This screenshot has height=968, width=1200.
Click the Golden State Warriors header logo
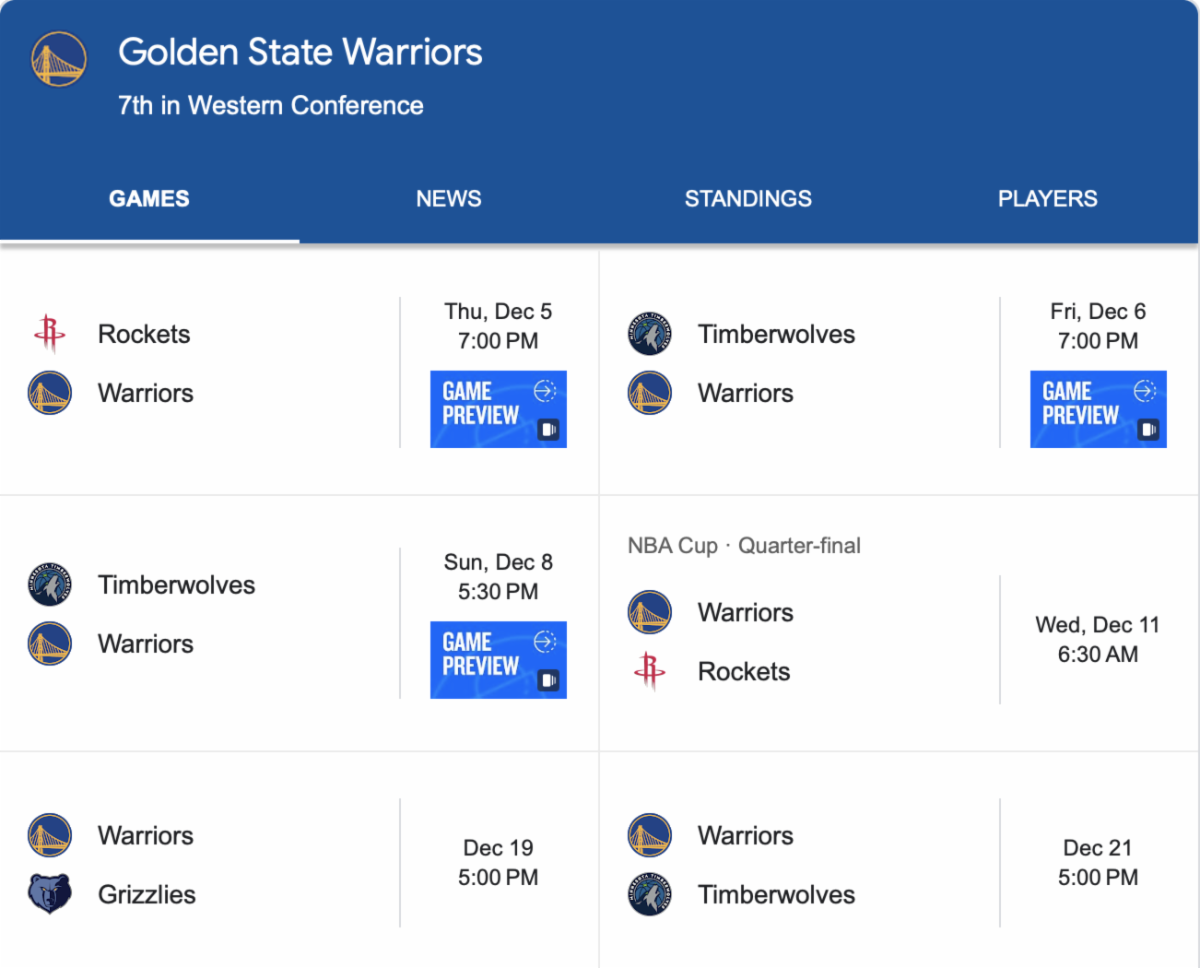[59, 59]
